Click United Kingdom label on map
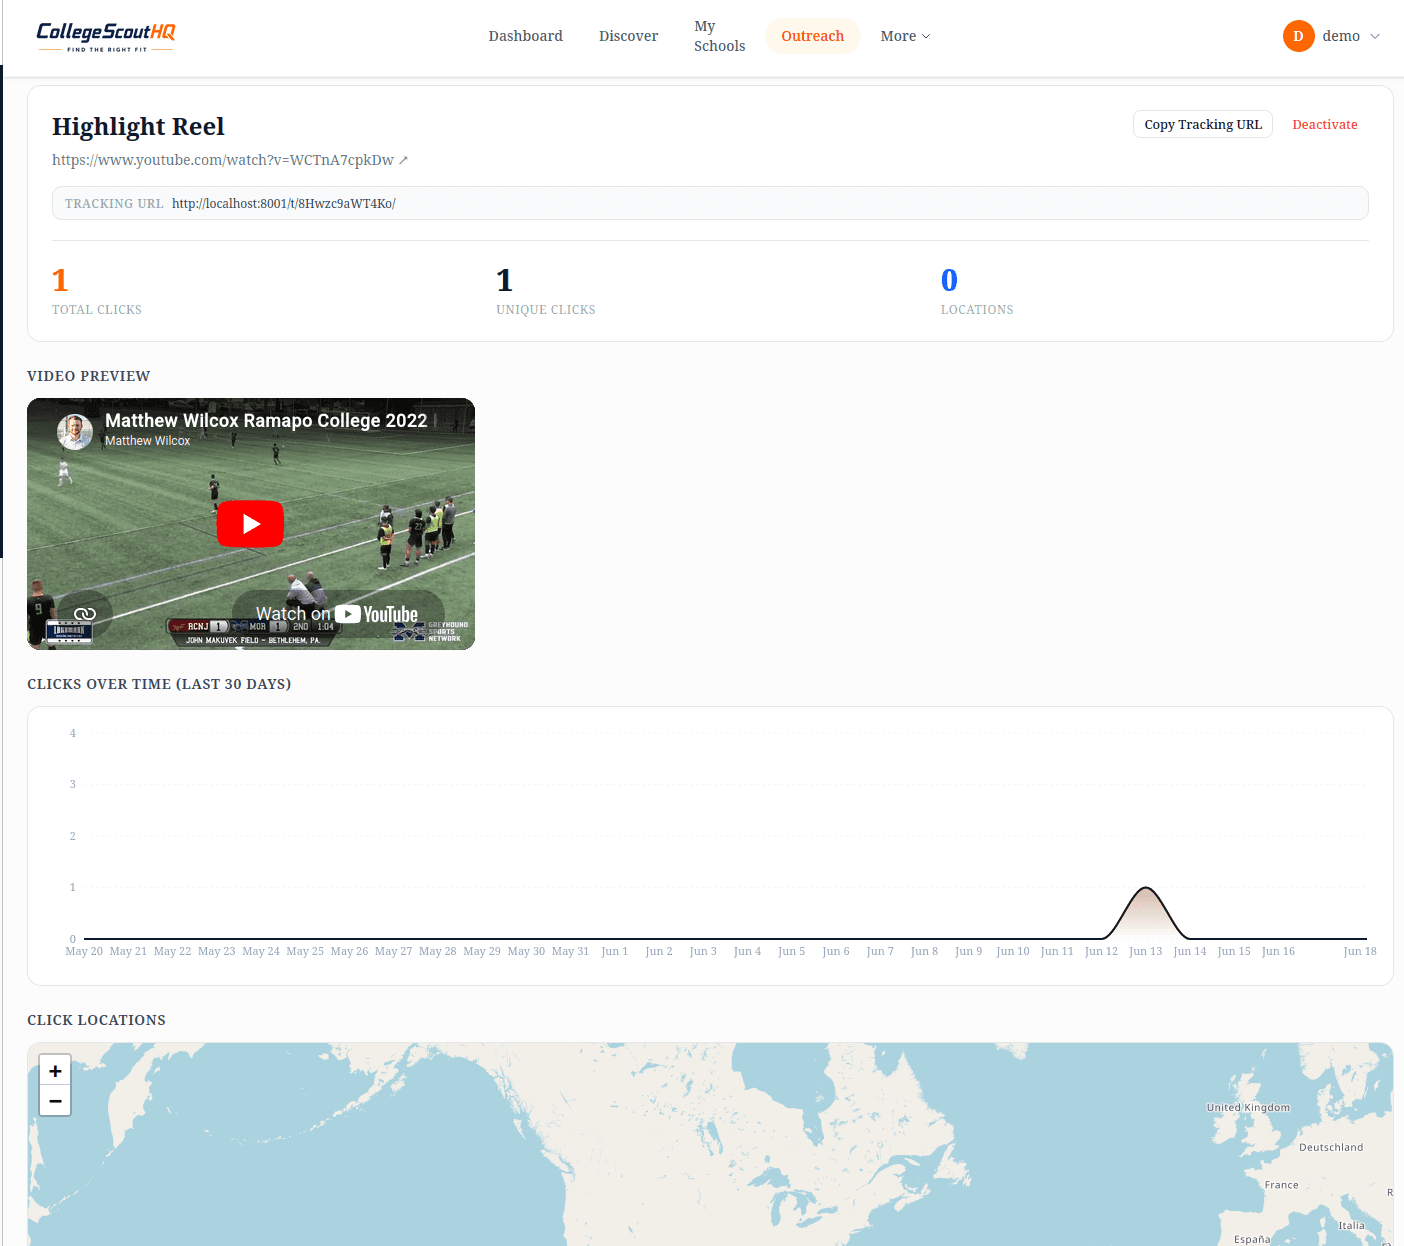Screen dimensions: 1404x1246 coord(1248,1107)
